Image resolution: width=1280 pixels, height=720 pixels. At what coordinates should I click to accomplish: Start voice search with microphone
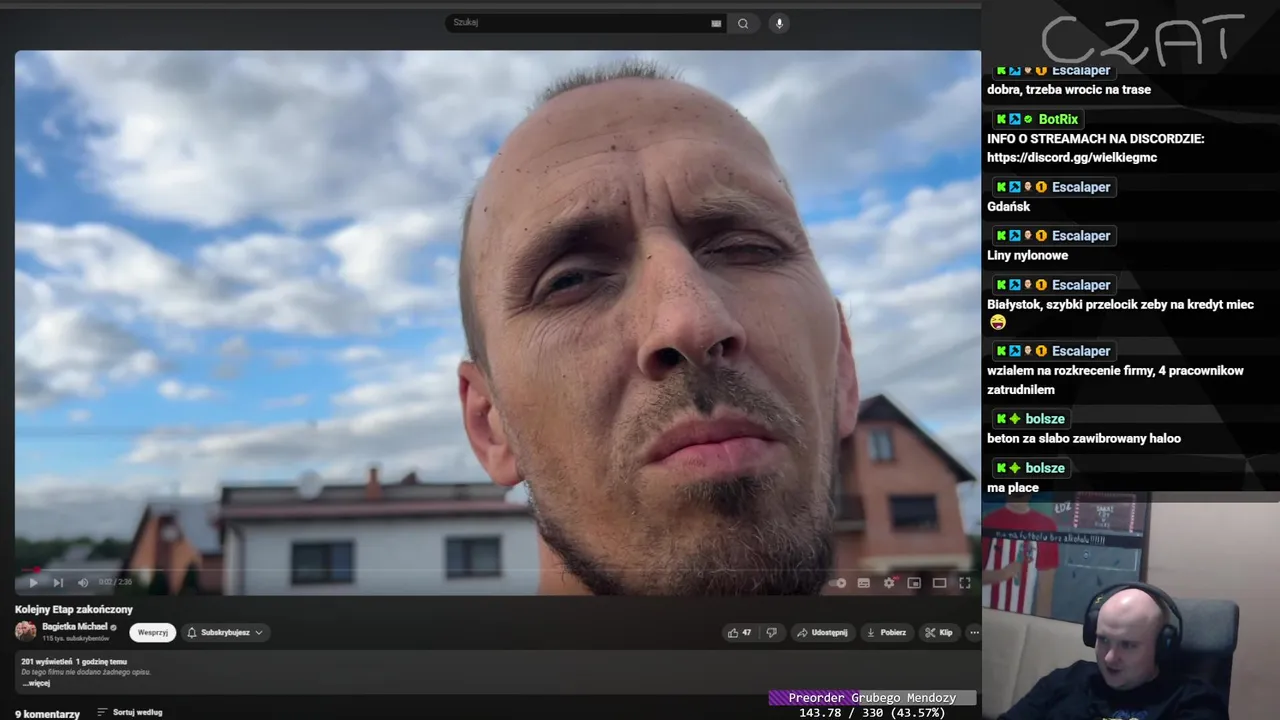779,23
